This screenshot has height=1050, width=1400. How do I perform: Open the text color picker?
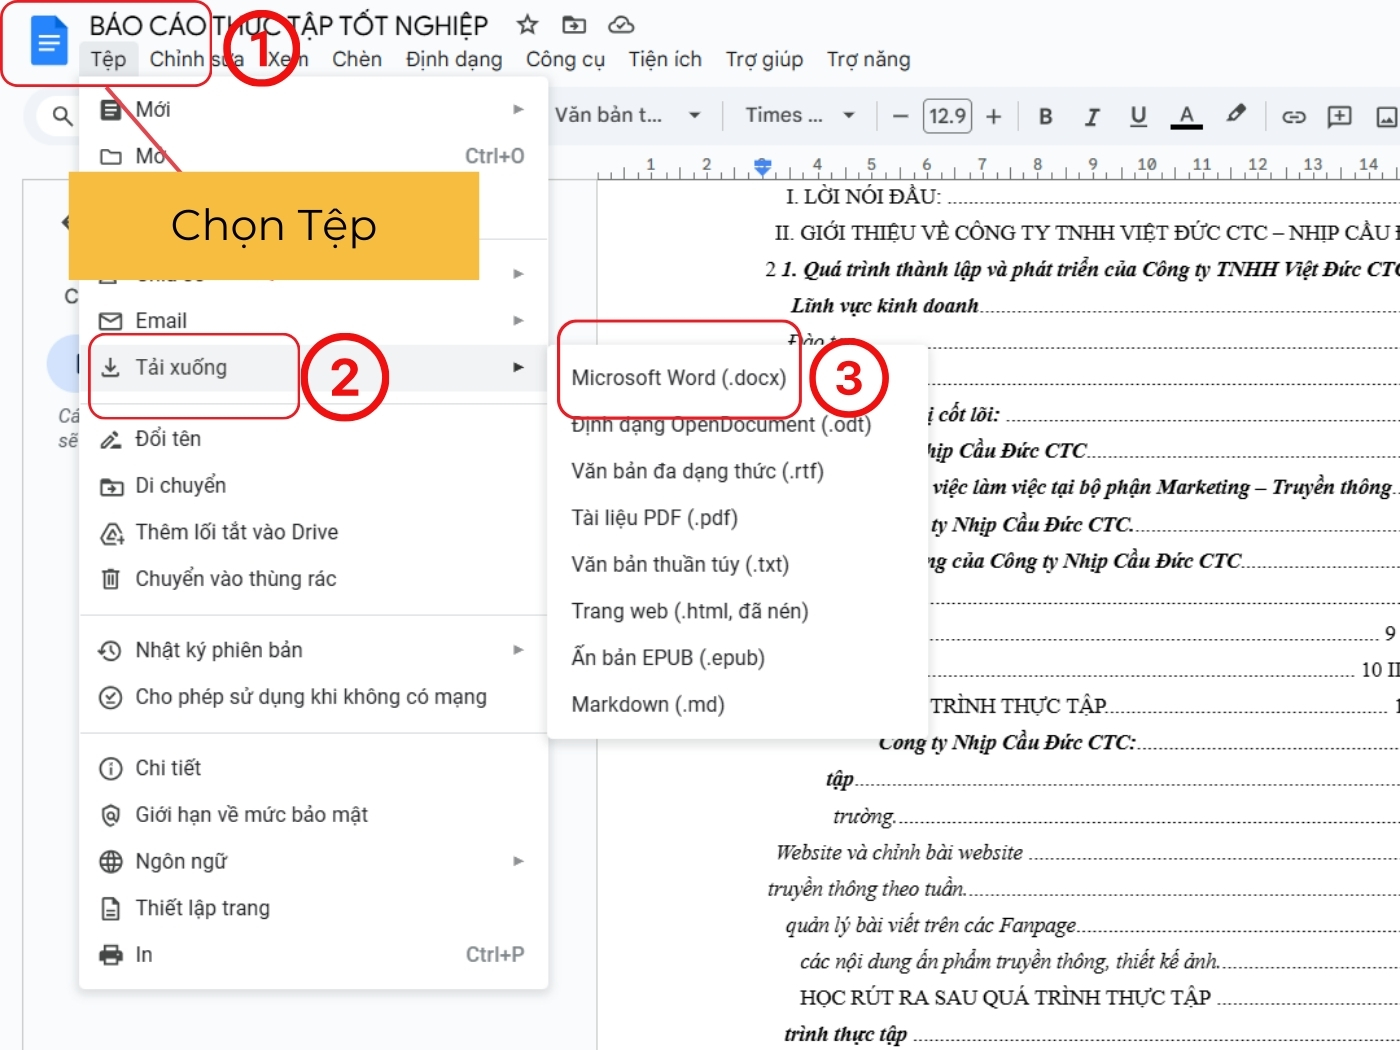click(1186, 116)
